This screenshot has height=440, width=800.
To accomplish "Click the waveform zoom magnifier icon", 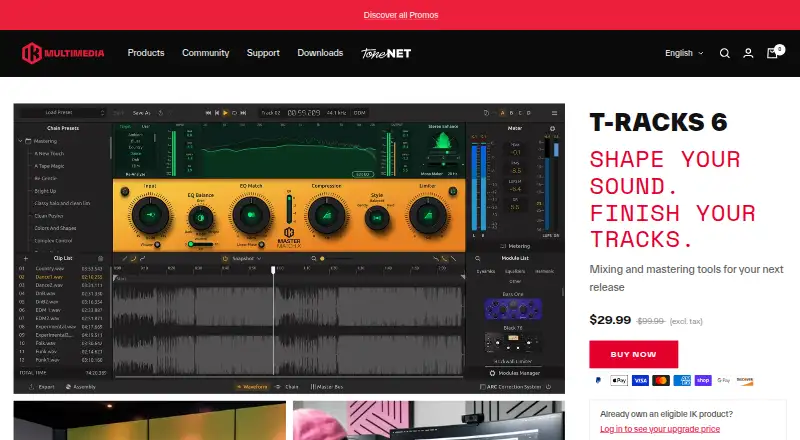I will coord(314,259).
